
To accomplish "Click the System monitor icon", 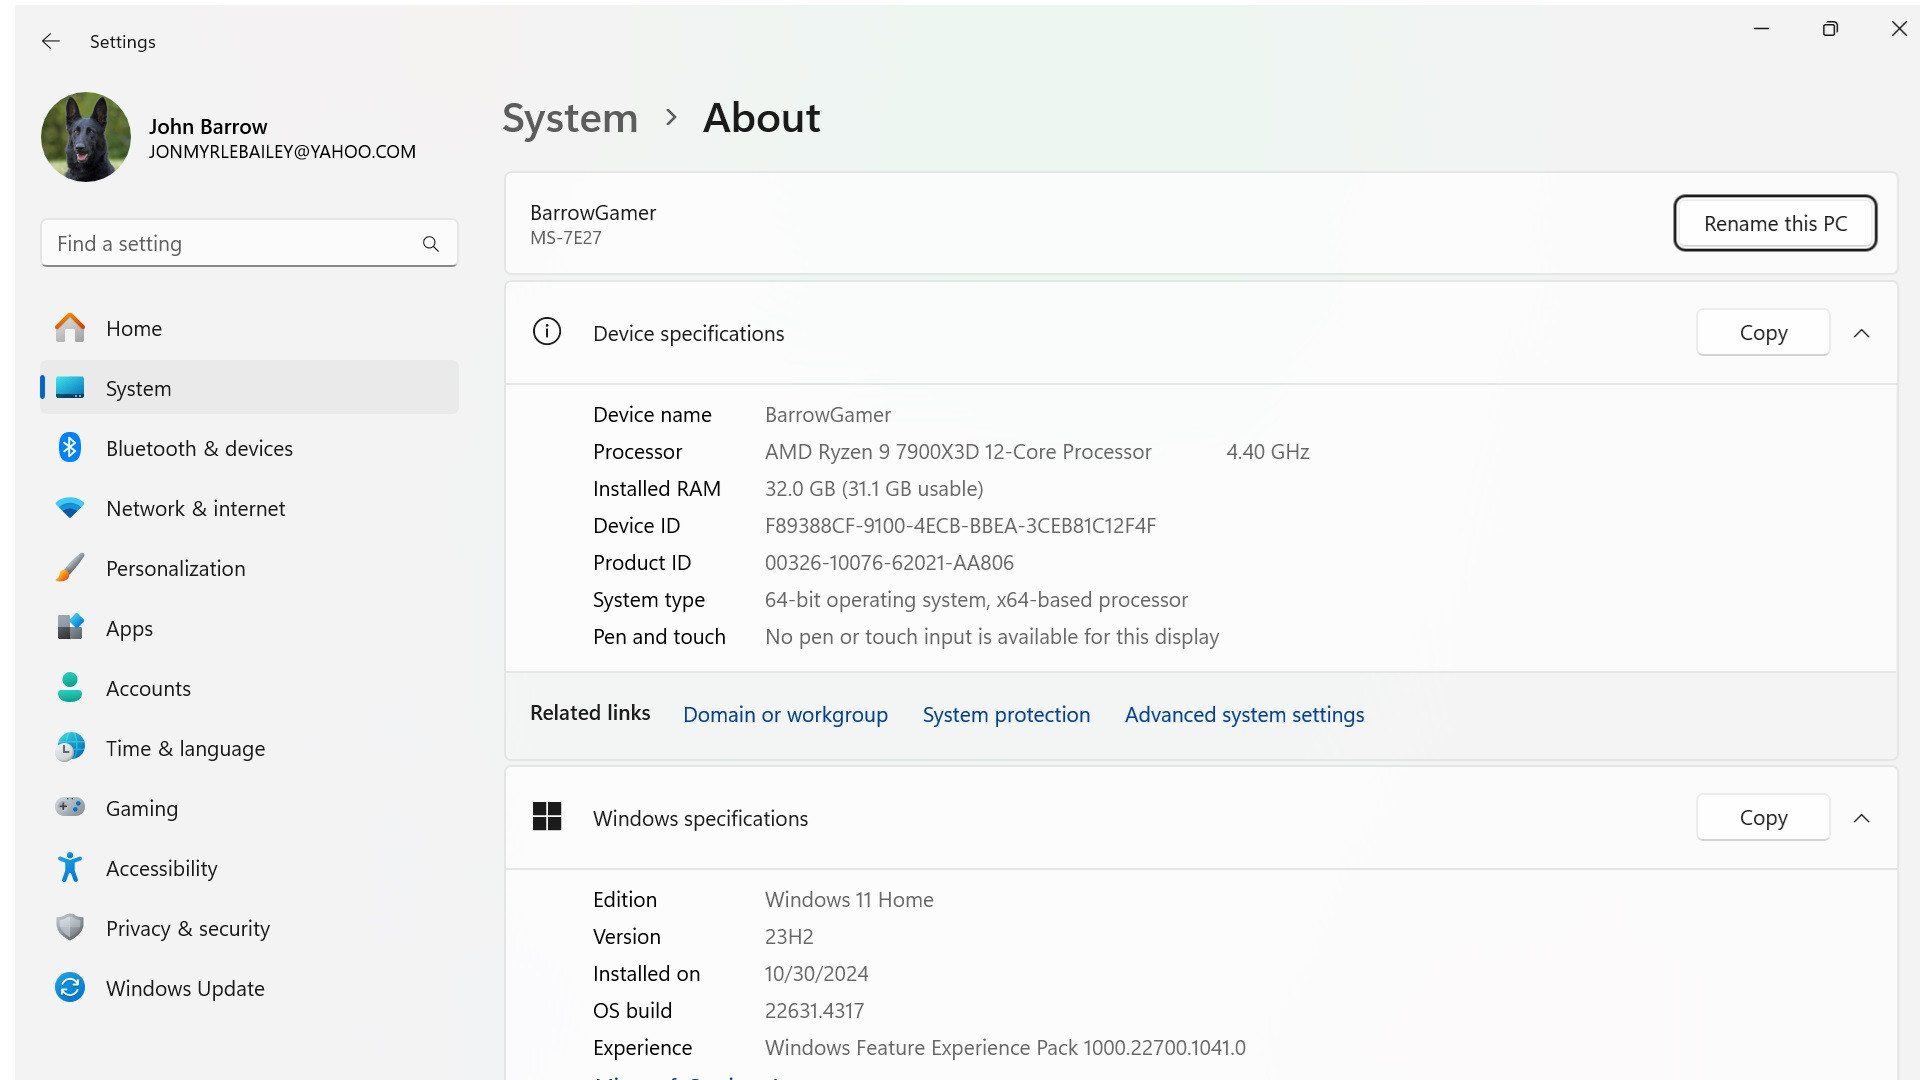I will pyautogui.click(x=70, y=388).
